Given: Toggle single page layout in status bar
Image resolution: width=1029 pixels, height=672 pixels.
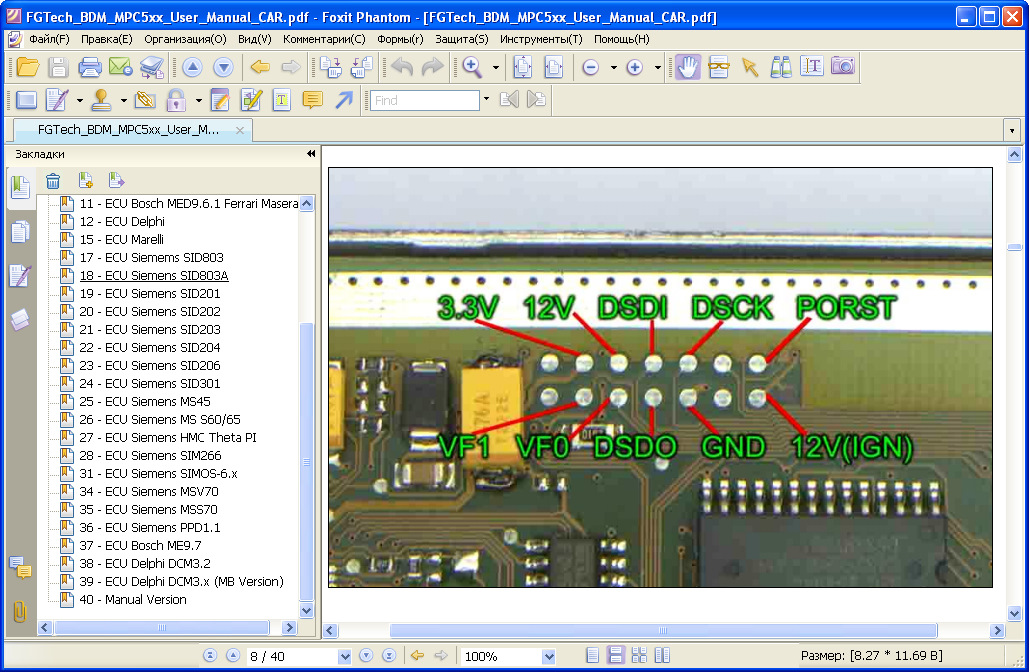Looking at the screenshot, I should (x=593, y=656).
